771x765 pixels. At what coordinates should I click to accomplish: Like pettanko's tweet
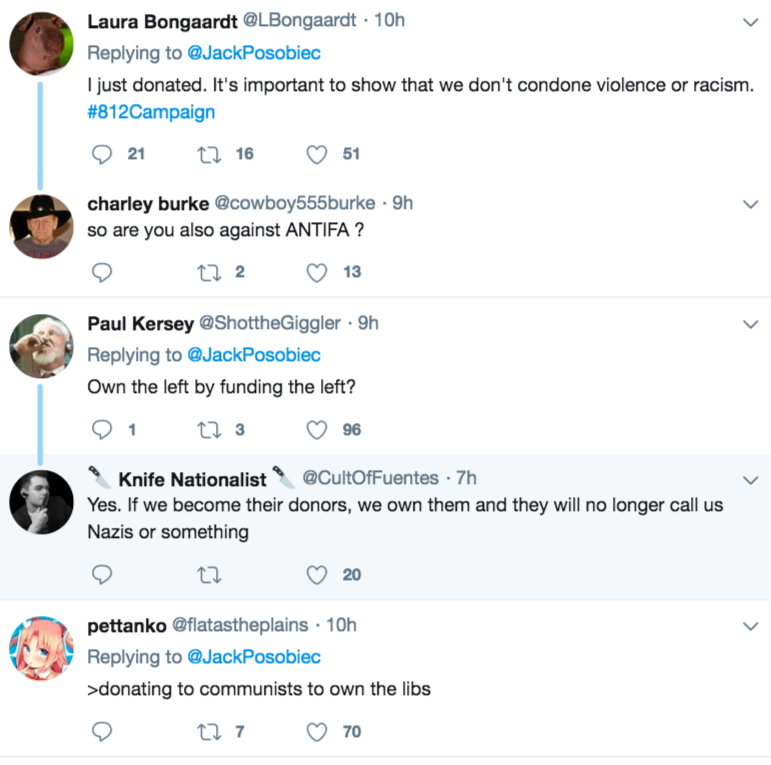317,732
